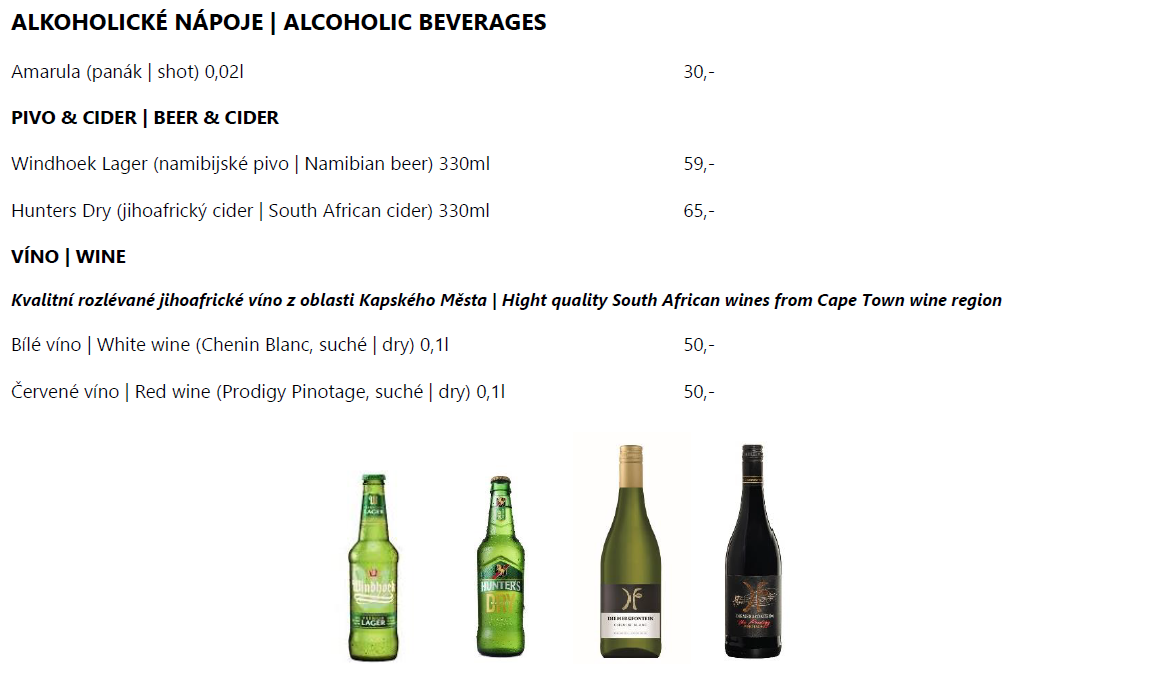This screenshot has width=1157, height=693.
Task: Click the Hunters Dry price 65,-
Action: coord(699,210)
